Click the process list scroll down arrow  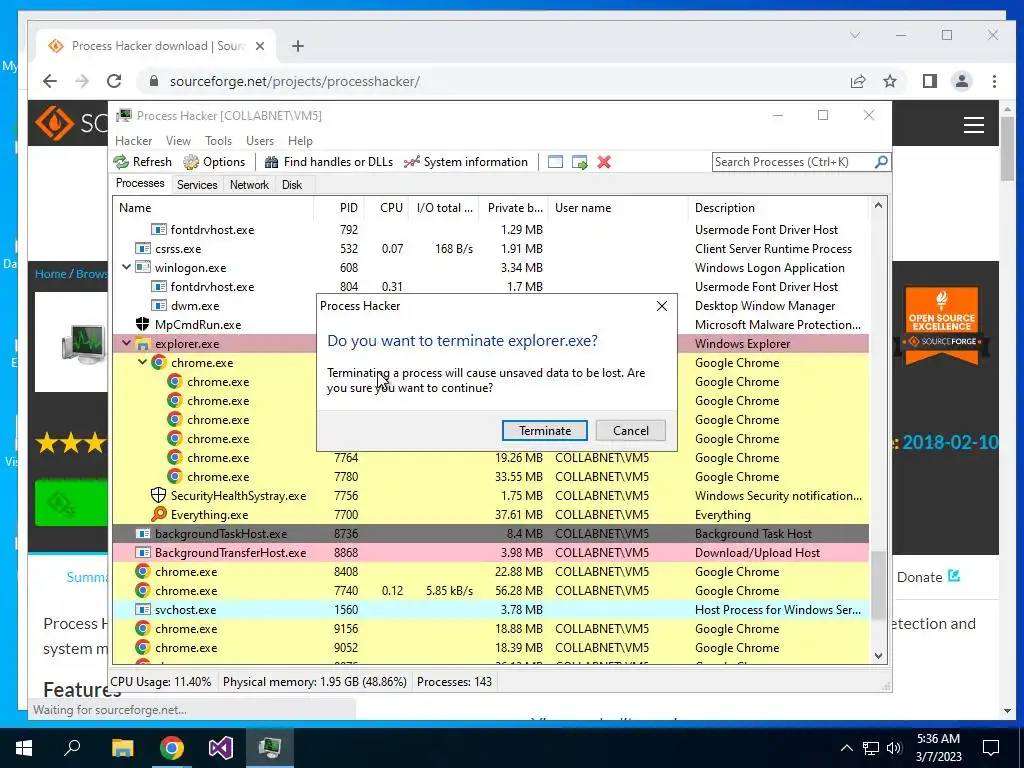tap(878, 656)
